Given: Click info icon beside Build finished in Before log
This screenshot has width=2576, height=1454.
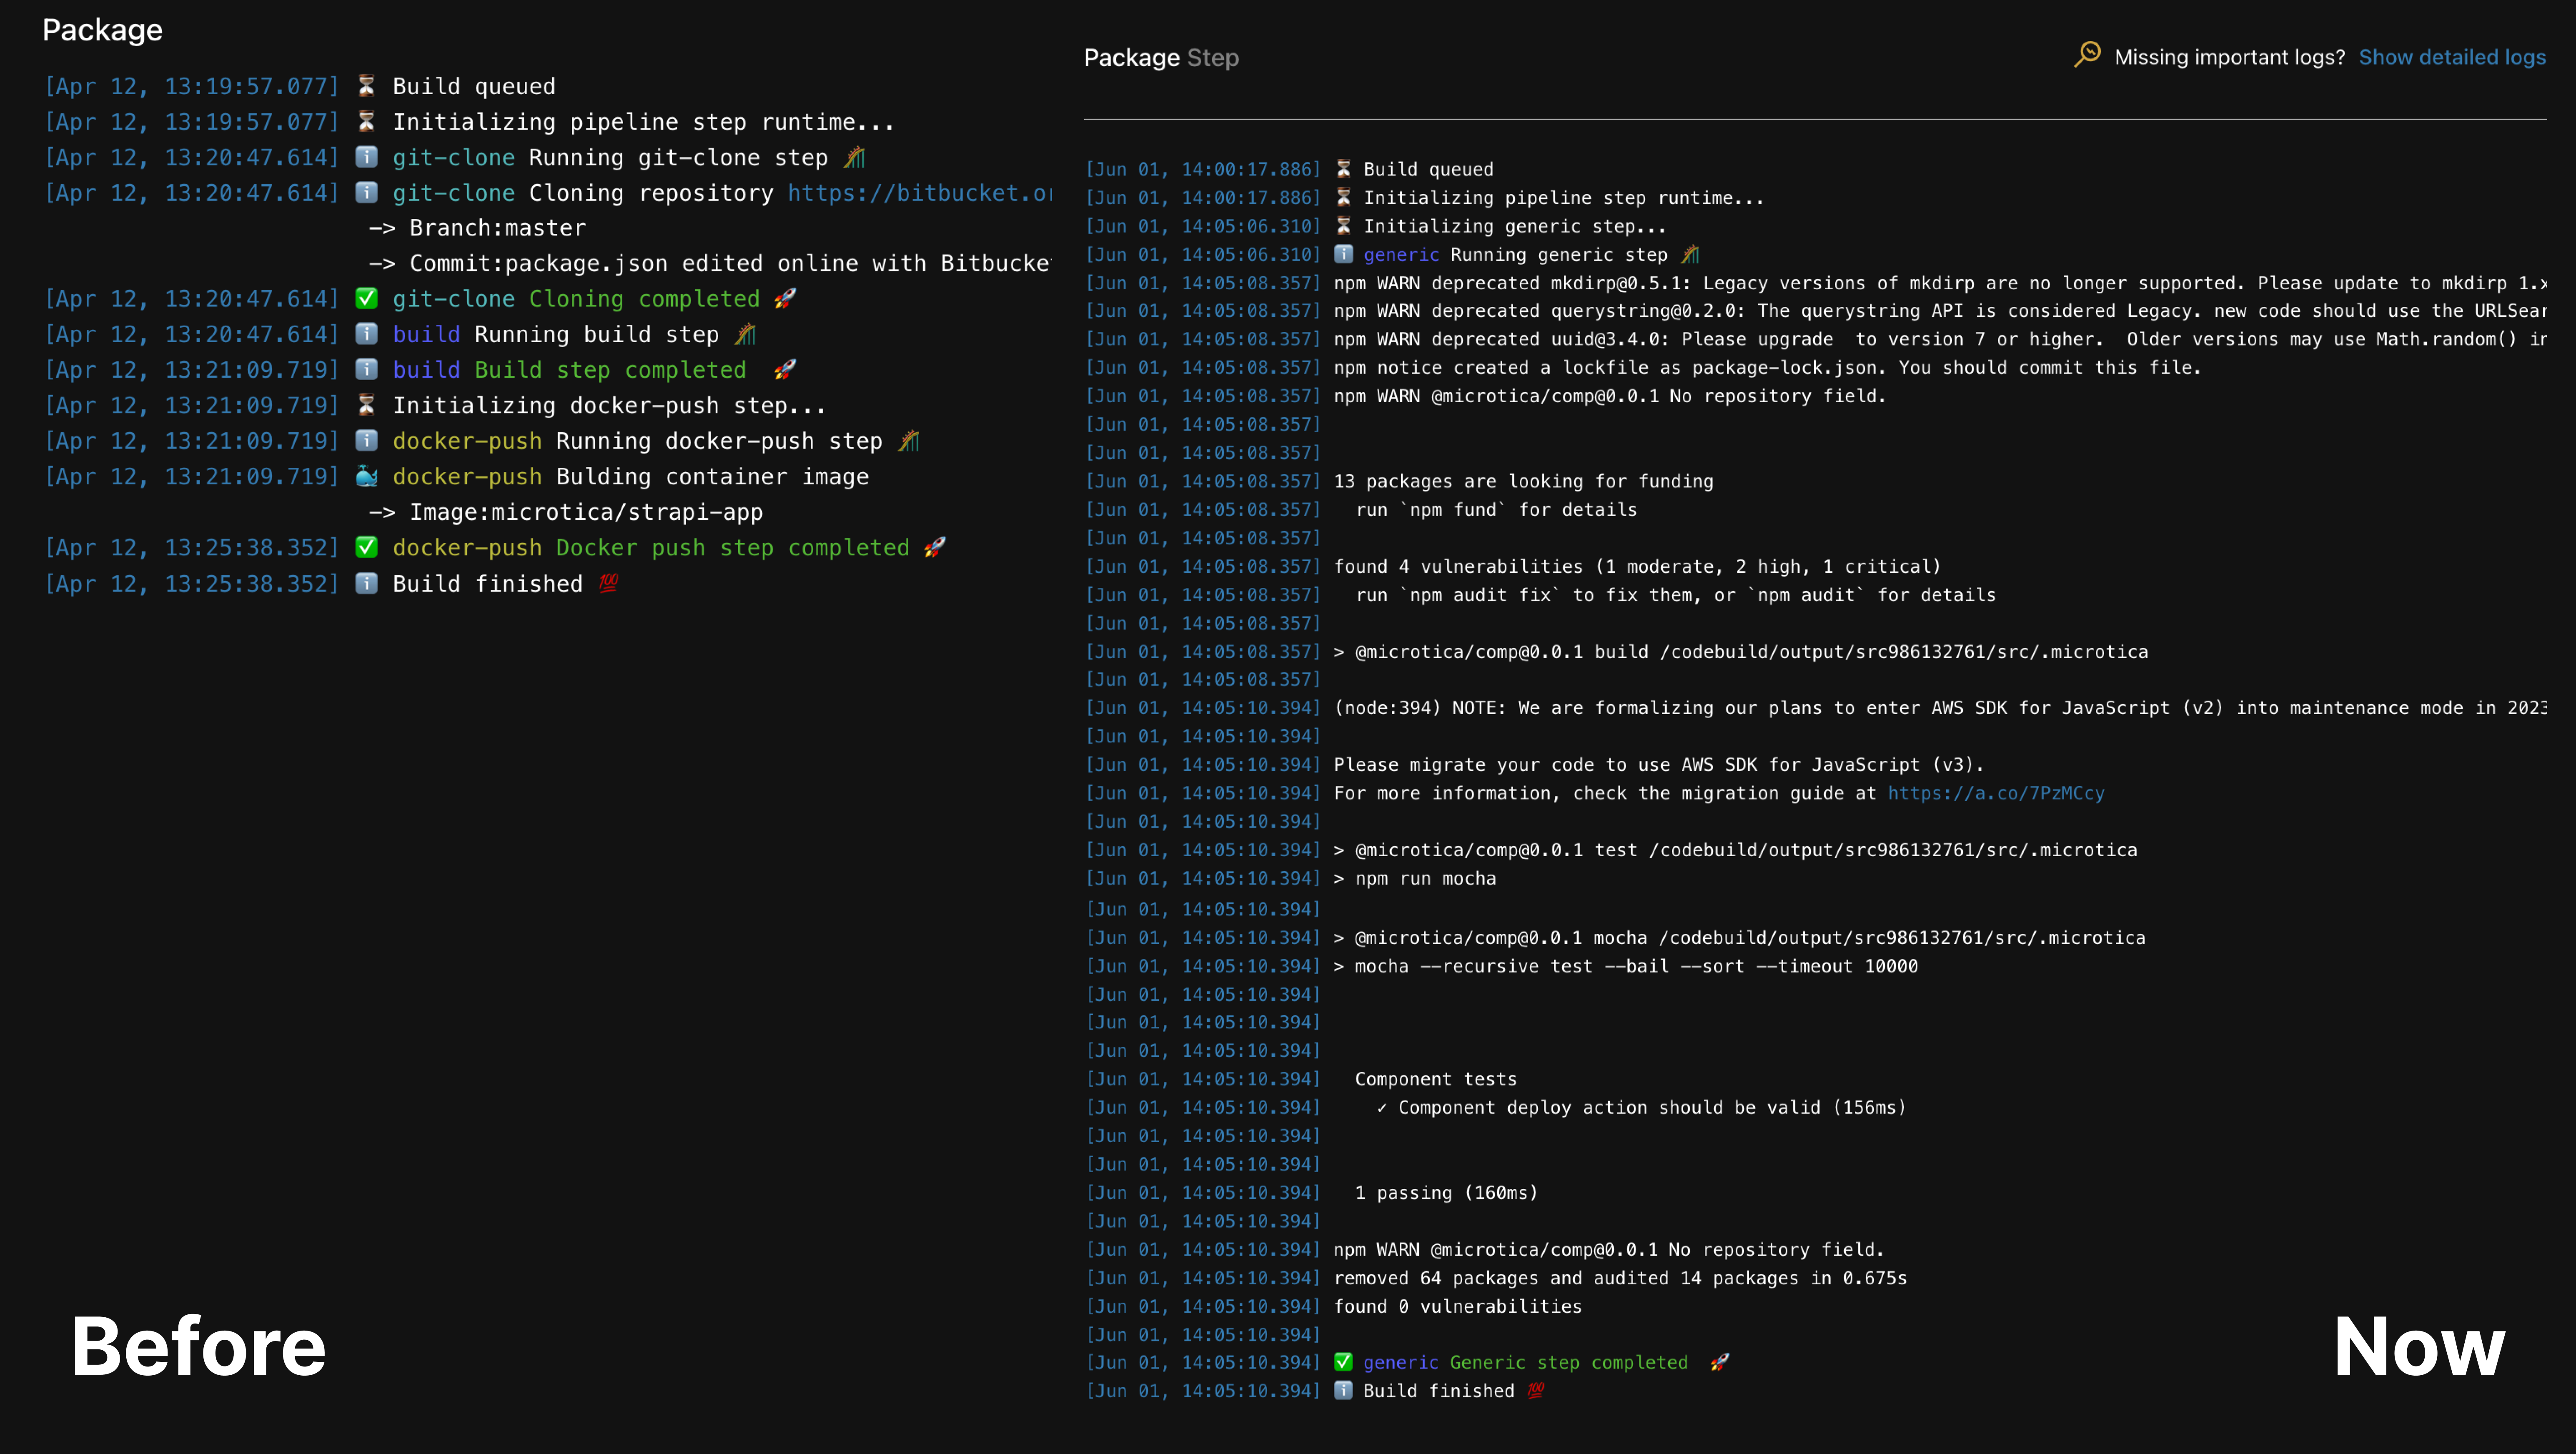Looking at the screenshot, I should (x=367, y=583).
